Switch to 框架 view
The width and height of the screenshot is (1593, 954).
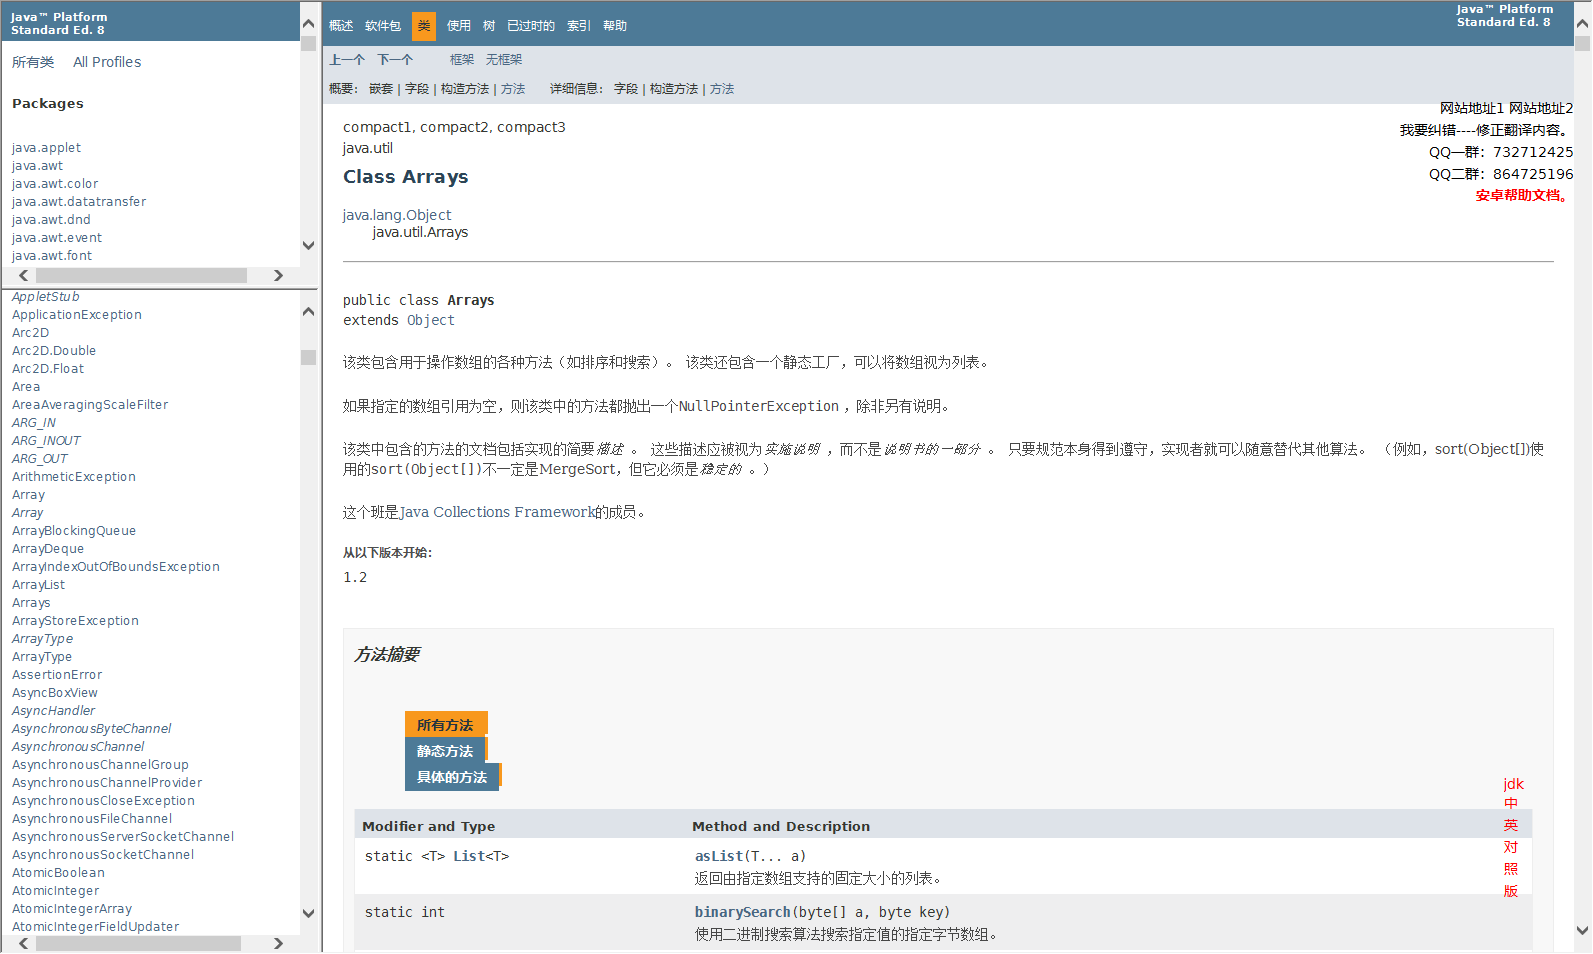(x=462, y=60)
